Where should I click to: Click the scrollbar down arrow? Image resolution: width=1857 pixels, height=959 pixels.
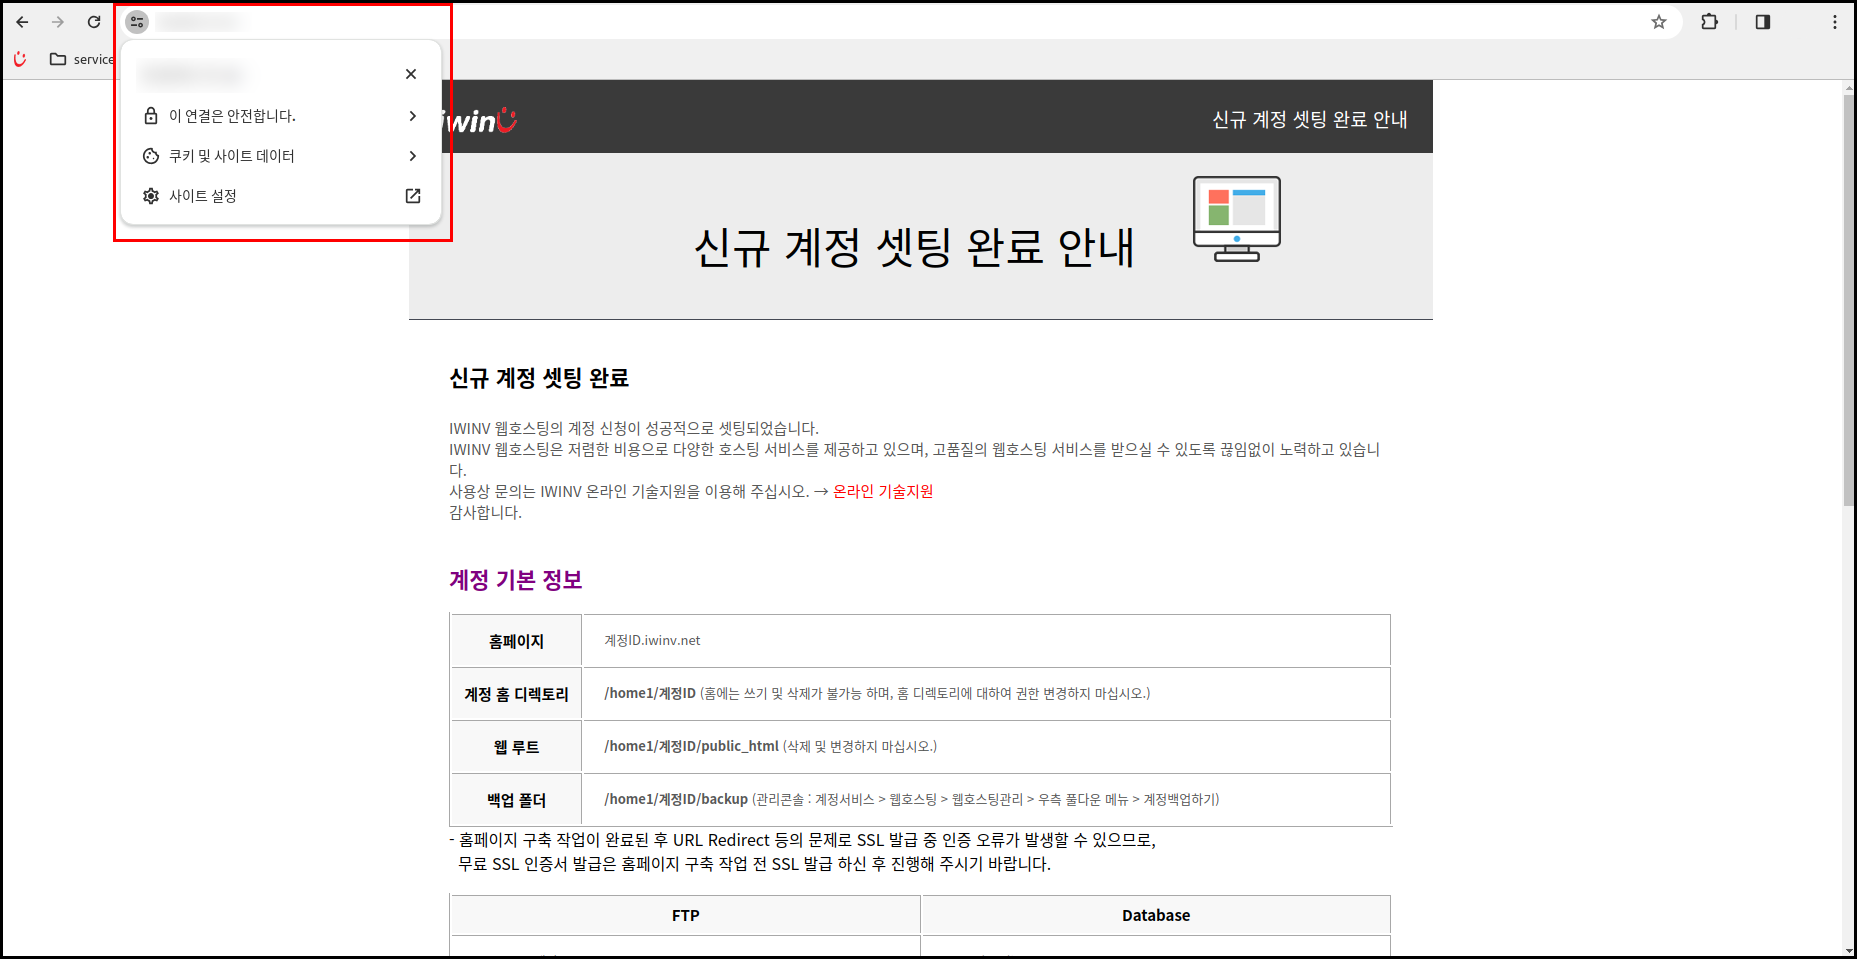point(1849,950)
